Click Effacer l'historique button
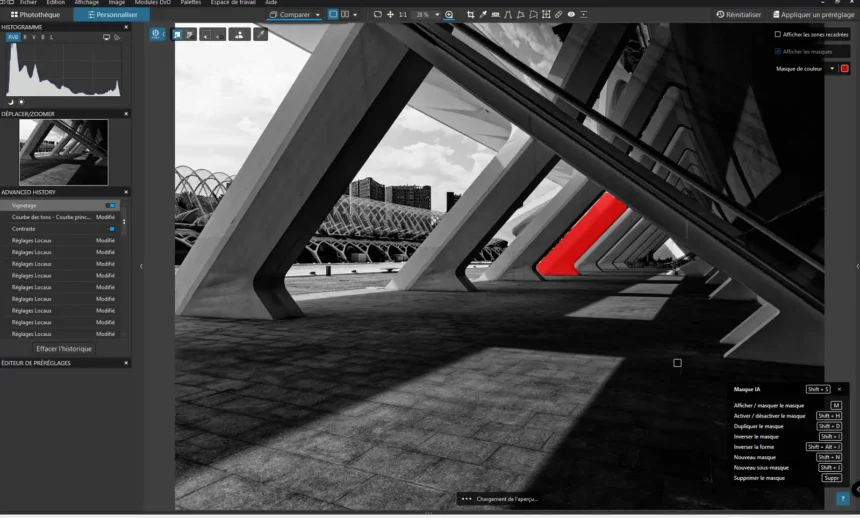860x518 pixels. pyautogui.click(x=64, y=348)
